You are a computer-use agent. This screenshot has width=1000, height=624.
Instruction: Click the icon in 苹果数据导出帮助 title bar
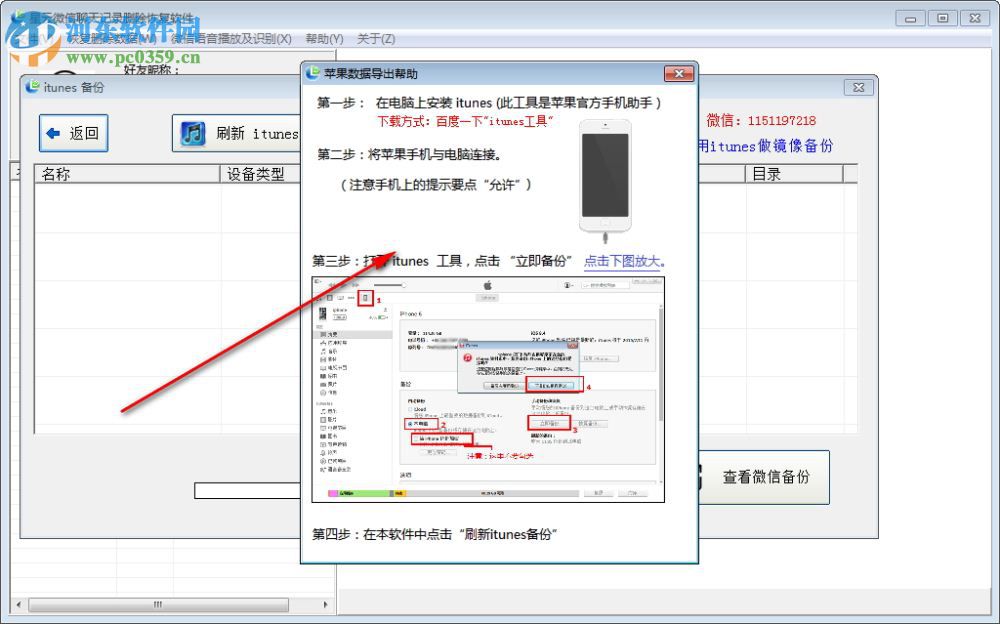pos(310,72)
